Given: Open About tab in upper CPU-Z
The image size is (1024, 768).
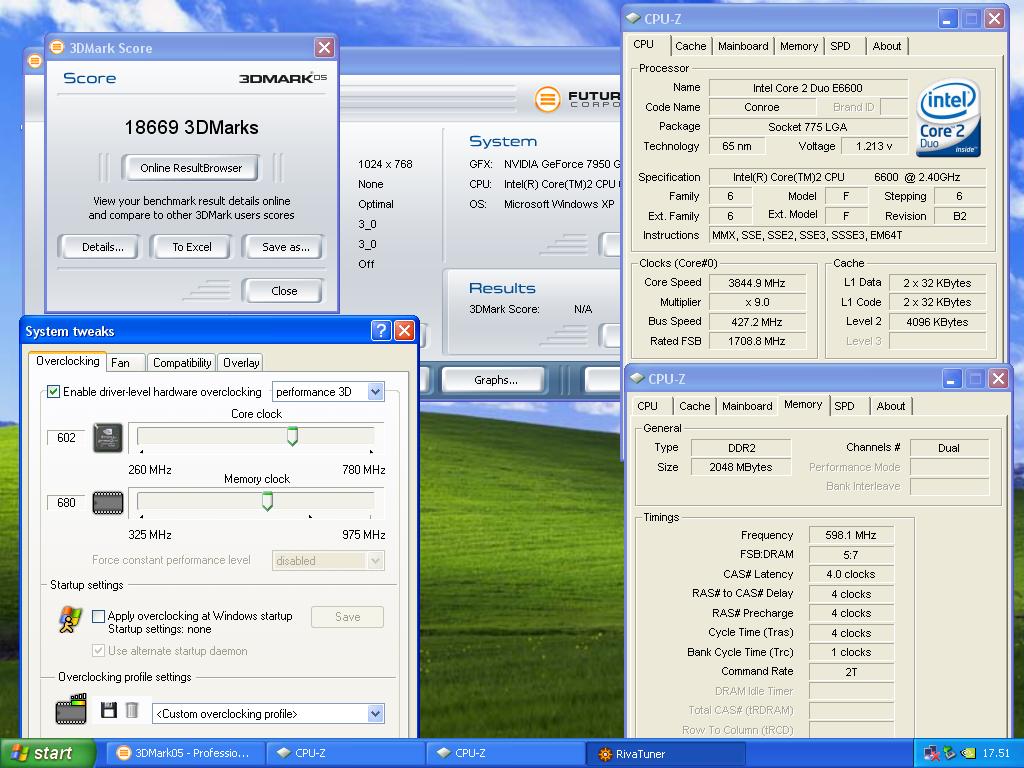Looking at the screenshot, I should (887, 46).
